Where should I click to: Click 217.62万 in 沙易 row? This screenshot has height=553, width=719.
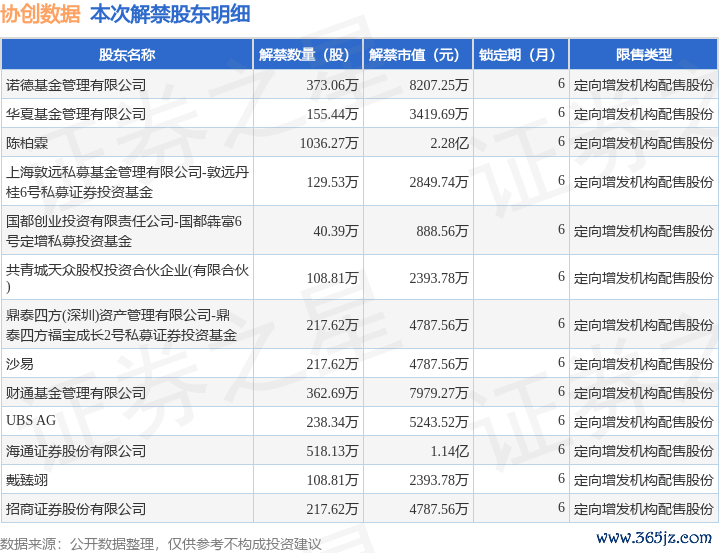pyautogui.click(x=332, y=364)
